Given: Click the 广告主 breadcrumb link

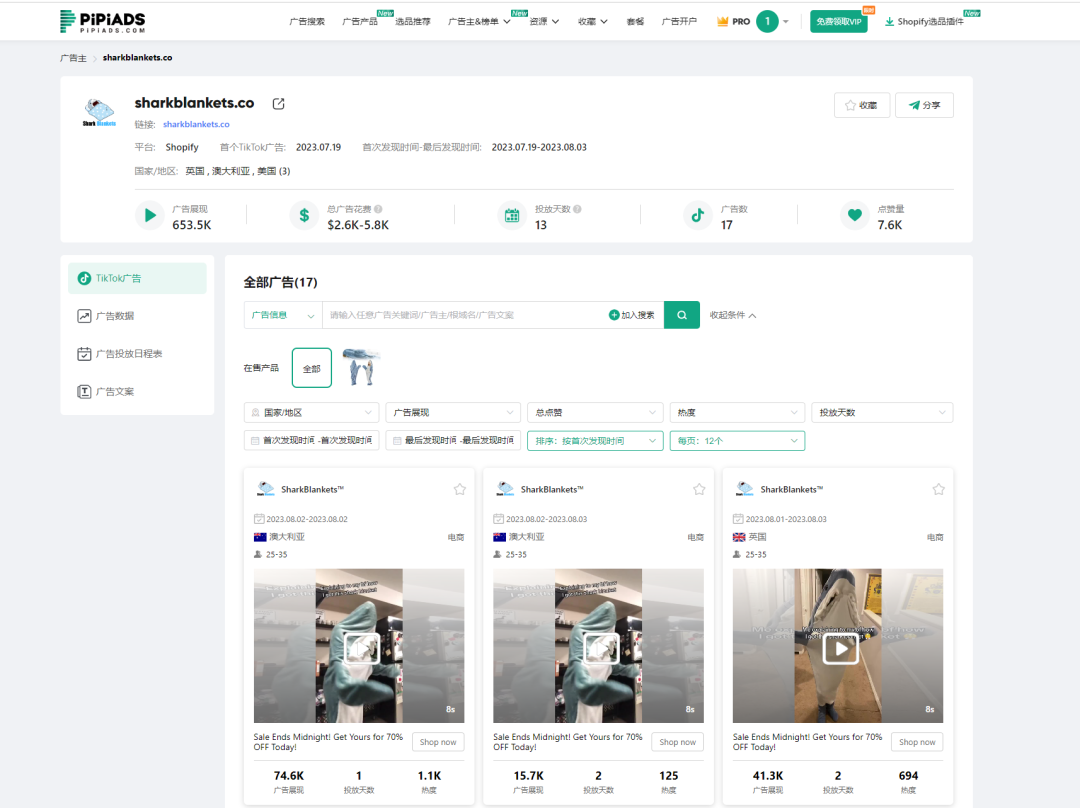Looking at the screenshot, I should tap(73, 58).
